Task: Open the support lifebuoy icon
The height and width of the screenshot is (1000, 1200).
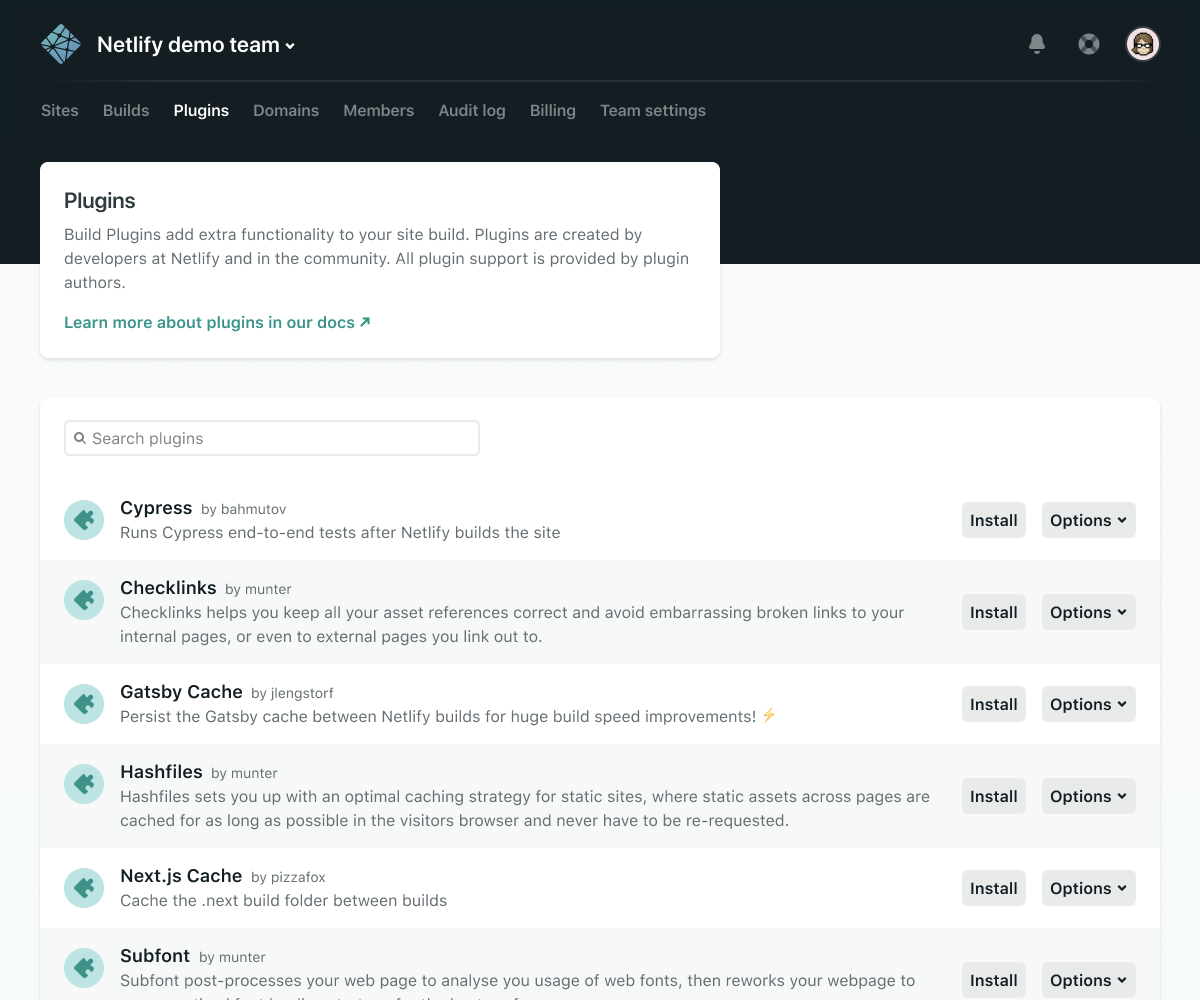Action: (1089, 44)
